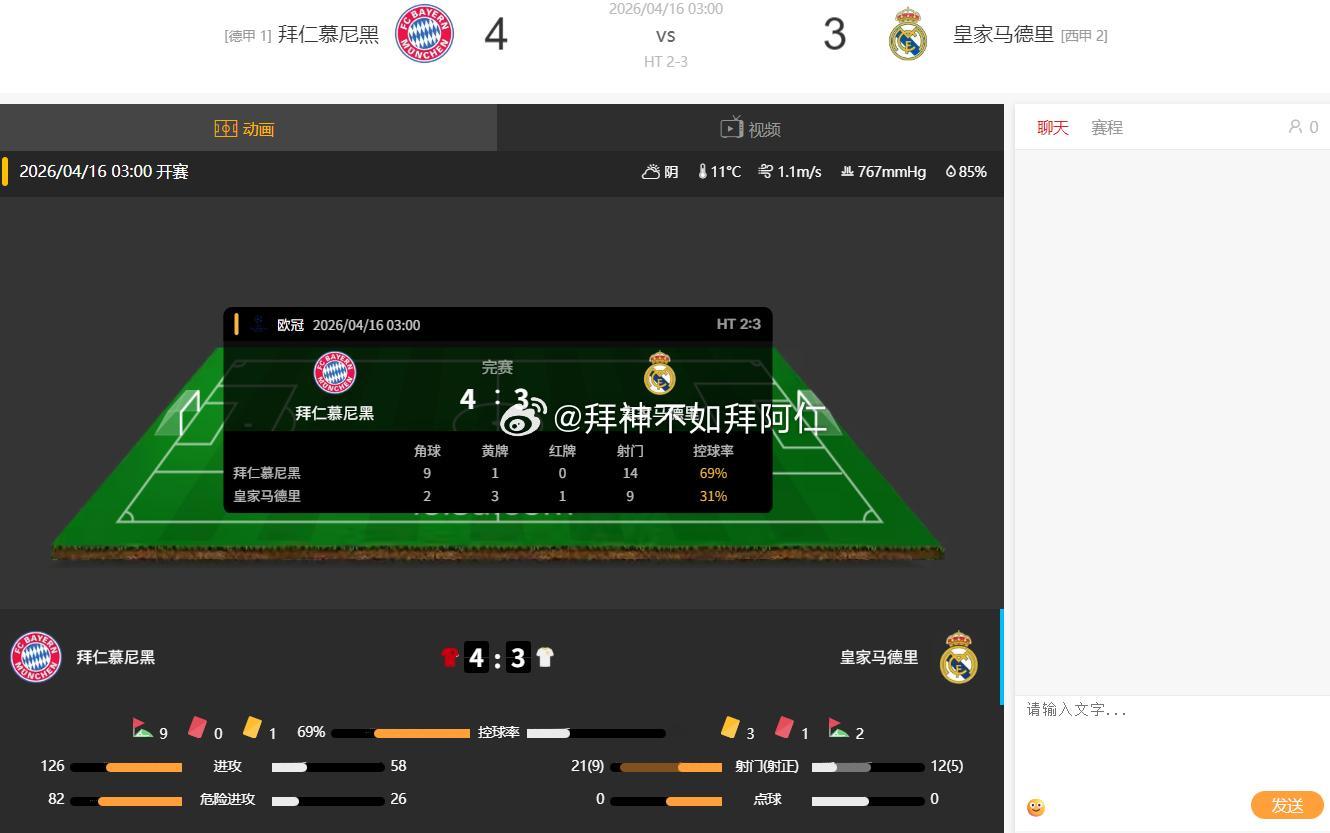Click the 2026/04/16 03:00 开赛 kickoff text
The height and width of the screenshot is (833, 1330).
click(x=104, y=171)
